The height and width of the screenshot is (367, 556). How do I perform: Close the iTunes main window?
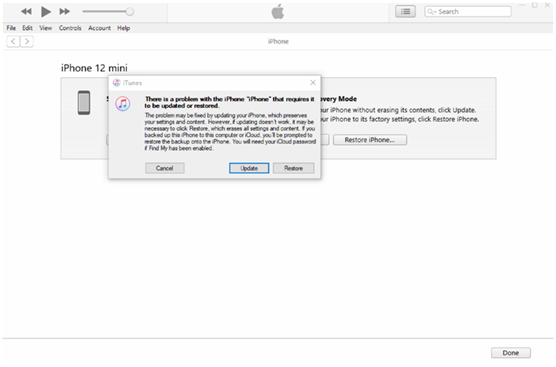(x=547, y=5)
